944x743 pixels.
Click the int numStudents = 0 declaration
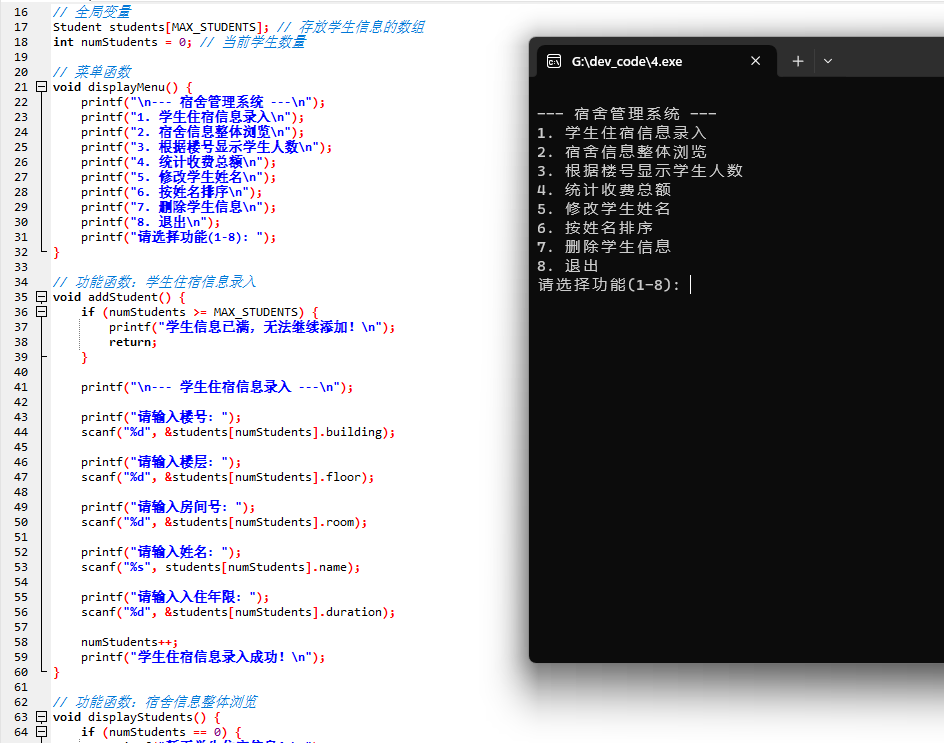(122, 42)
